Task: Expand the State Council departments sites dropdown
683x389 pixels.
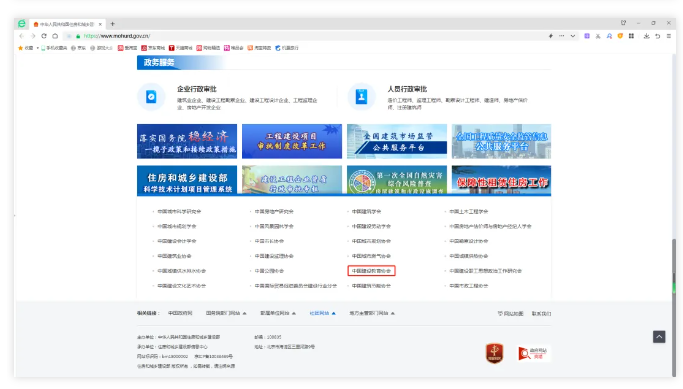Action: 226,313
